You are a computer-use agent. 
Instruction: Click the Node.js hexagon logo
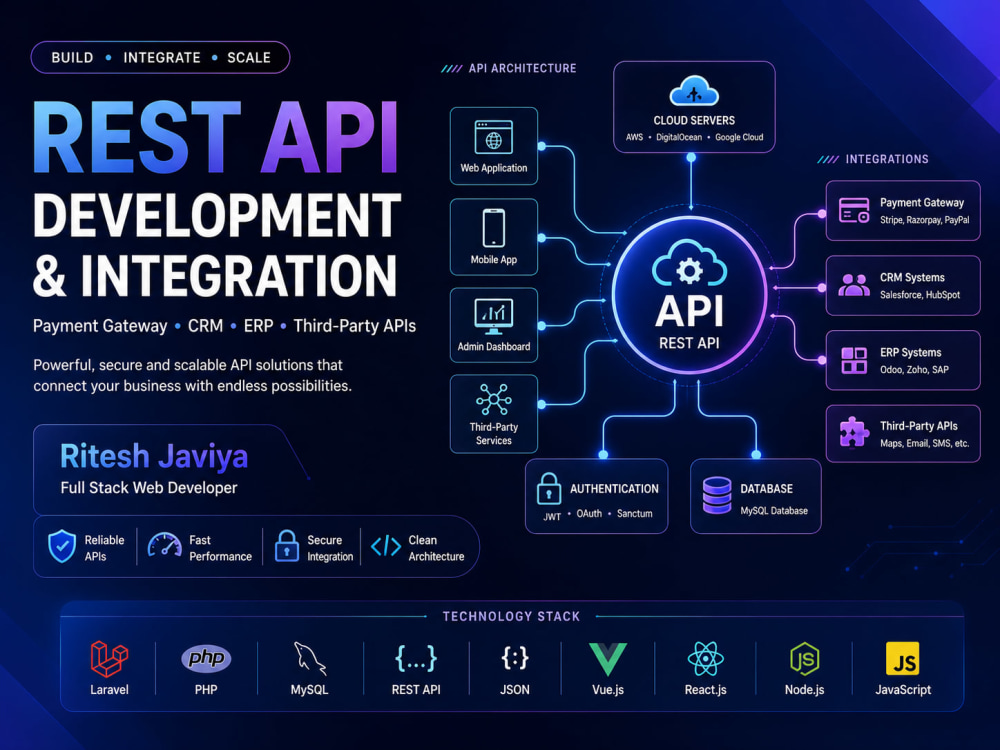(805, 659)
